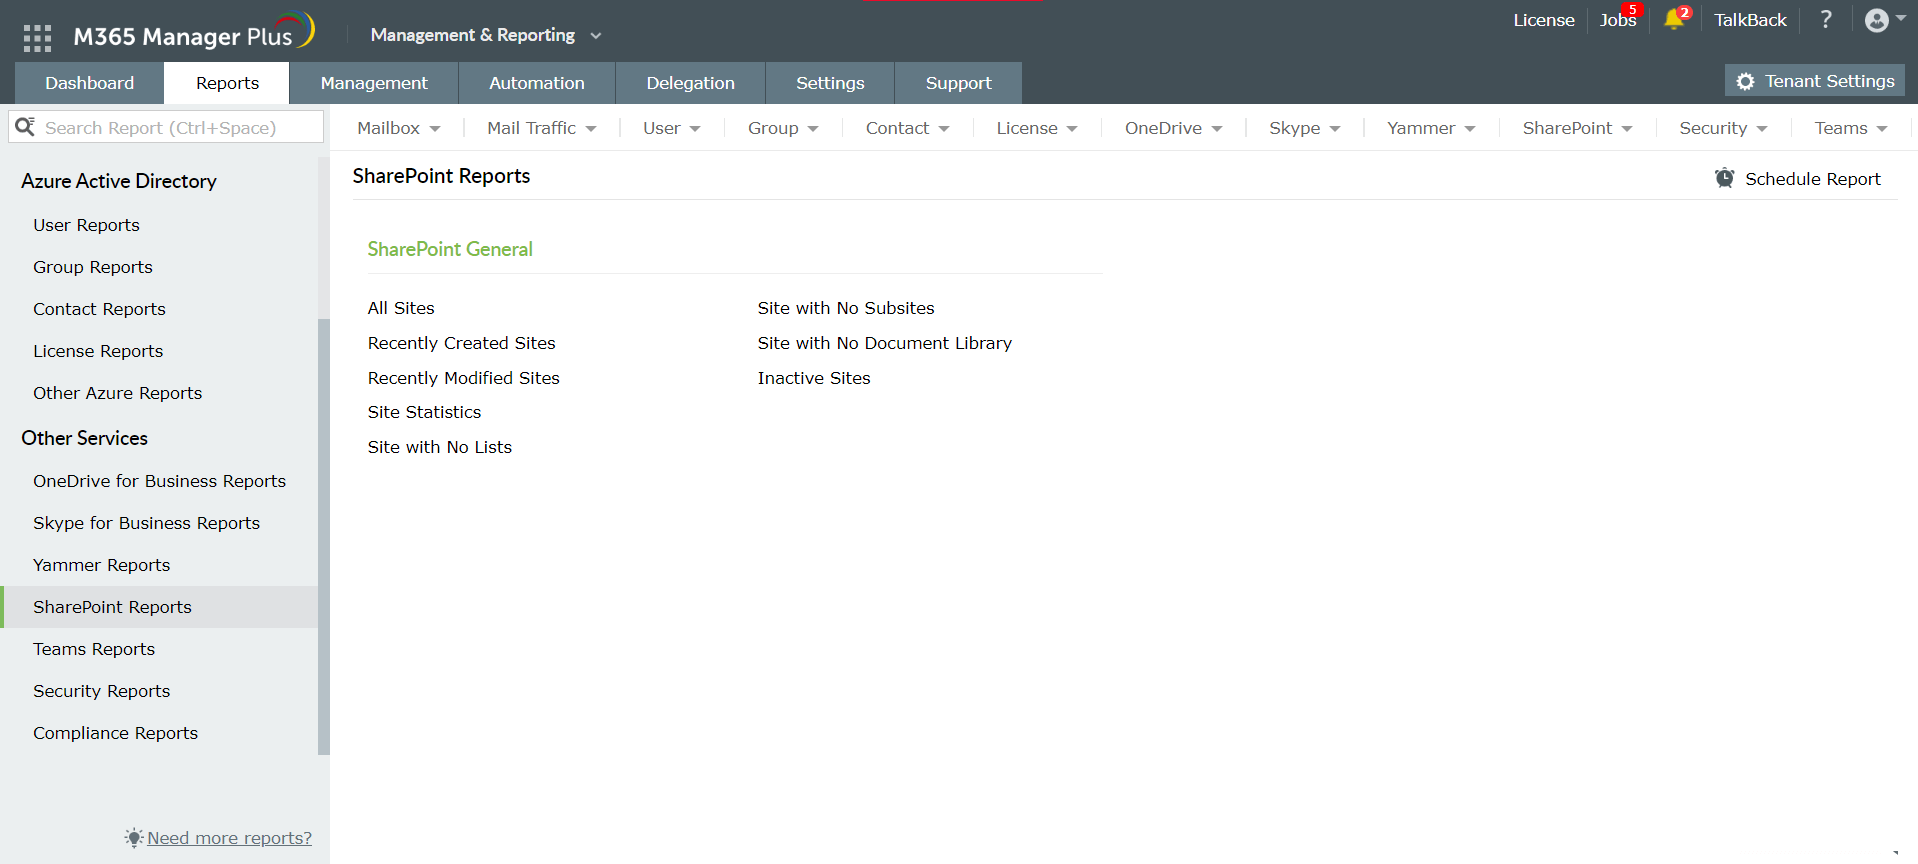The width and height of the screenshot is (1918, 864).
Task: Switch to the Delegation tab
Action: (691, 83)
